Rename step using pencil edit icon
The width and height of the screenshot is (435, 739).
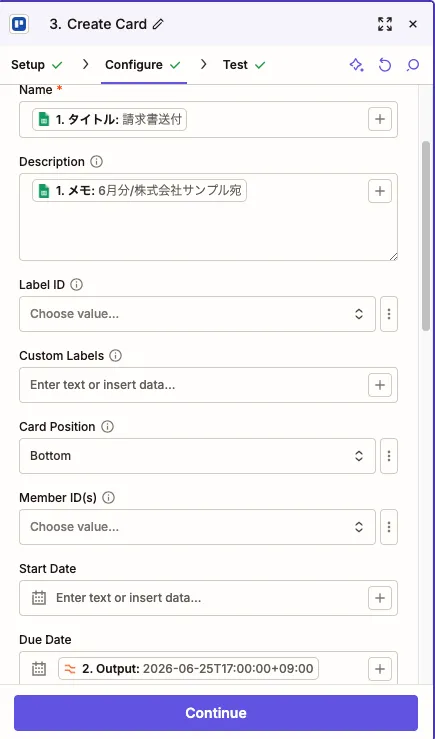[x=158, y=24]
